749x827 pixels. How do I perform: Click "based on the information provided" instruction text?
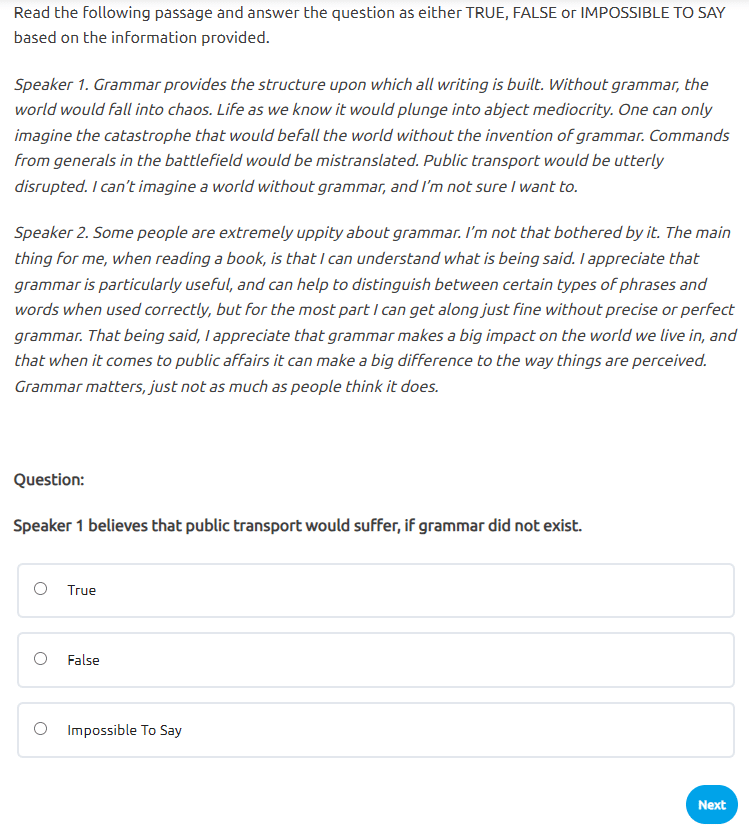click(x=141, y=38)
